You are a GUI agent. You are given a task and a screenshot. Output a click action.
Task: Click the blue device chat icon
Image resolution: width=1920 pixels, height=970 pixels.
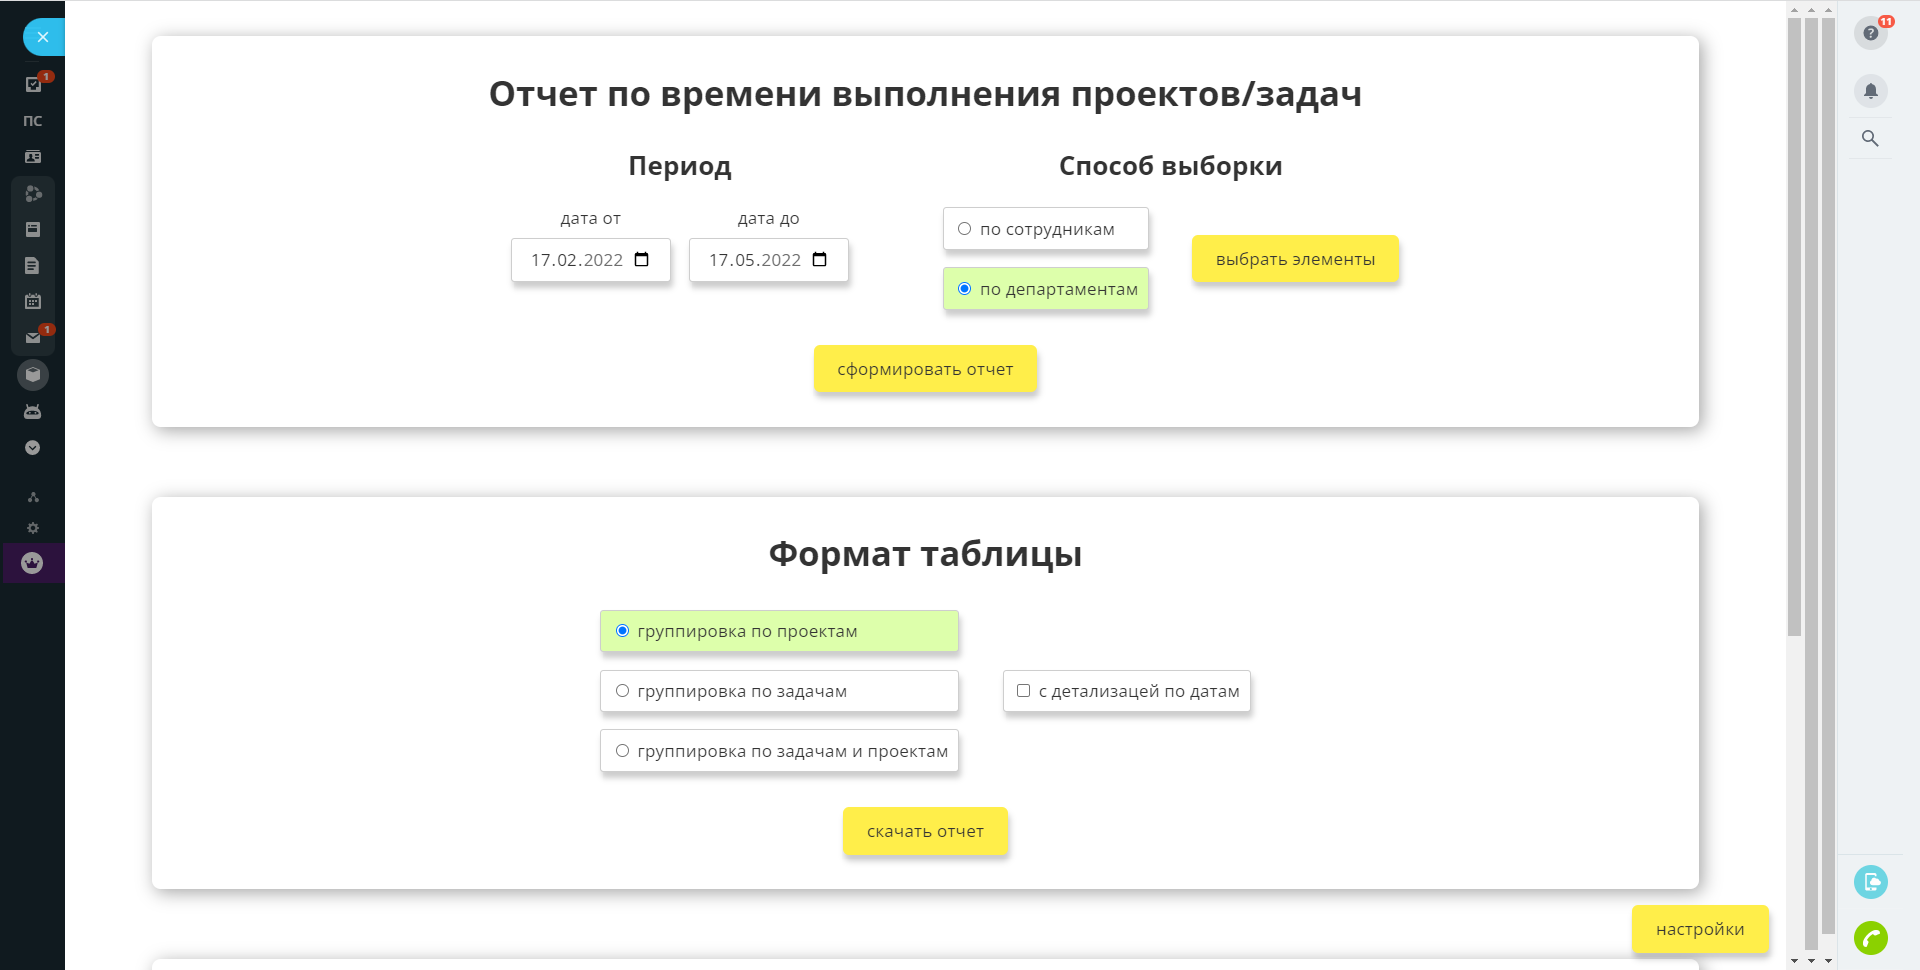coord(1871,882)
